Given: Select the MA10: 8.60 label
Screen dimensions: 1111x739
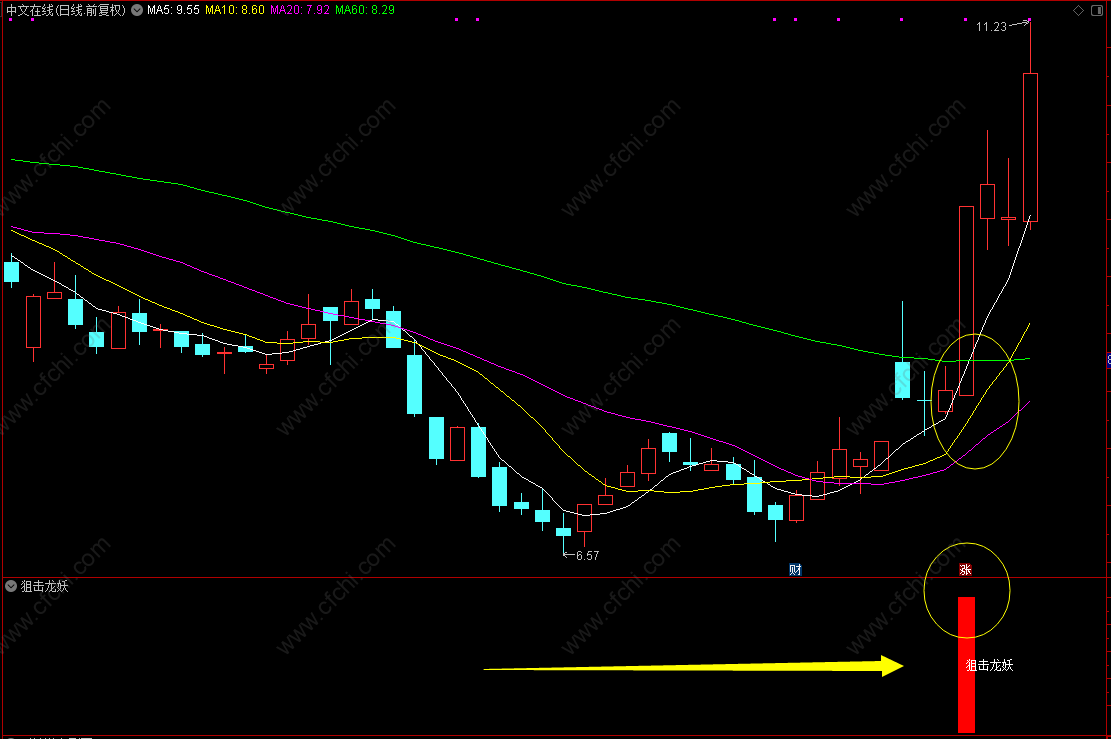Looking at the screenshot, I should (235, 10).
